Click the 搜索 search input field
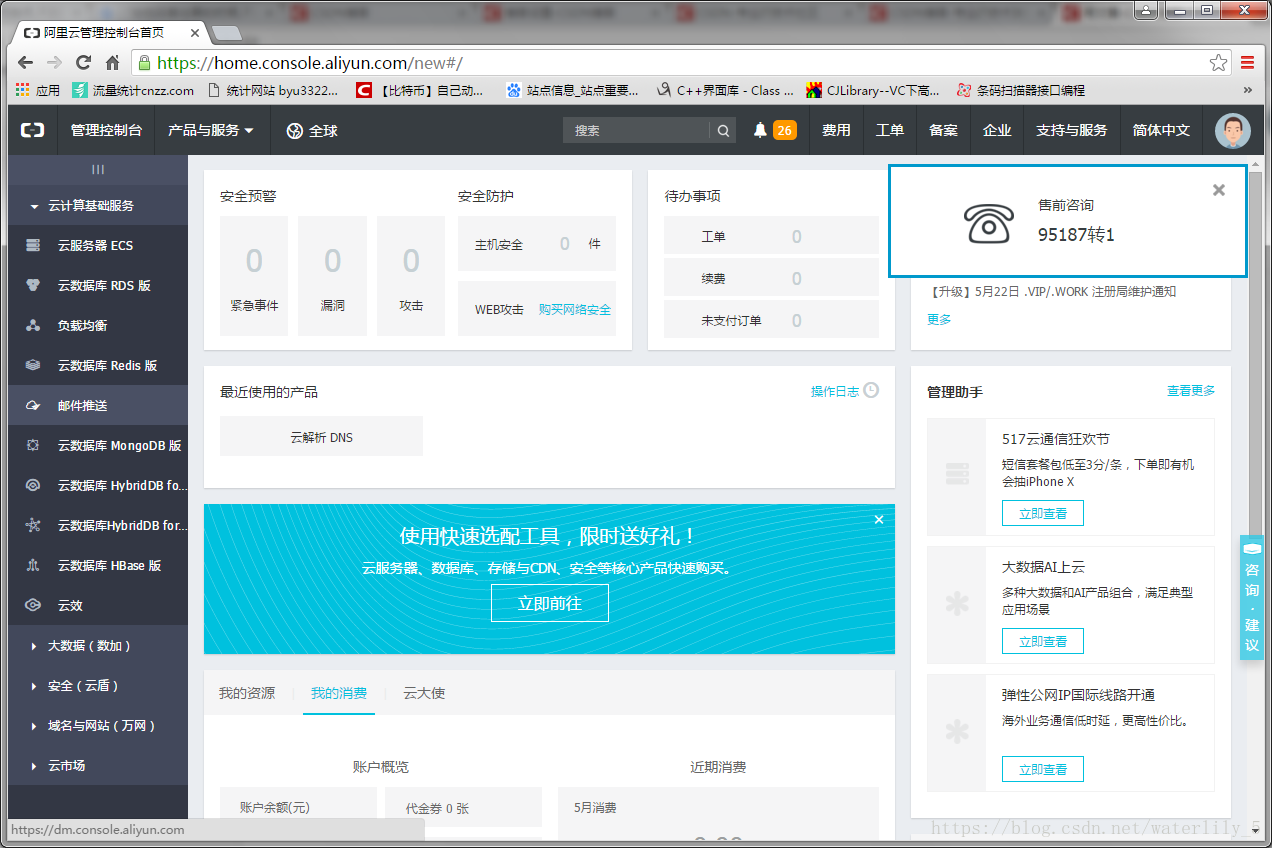 640,130
